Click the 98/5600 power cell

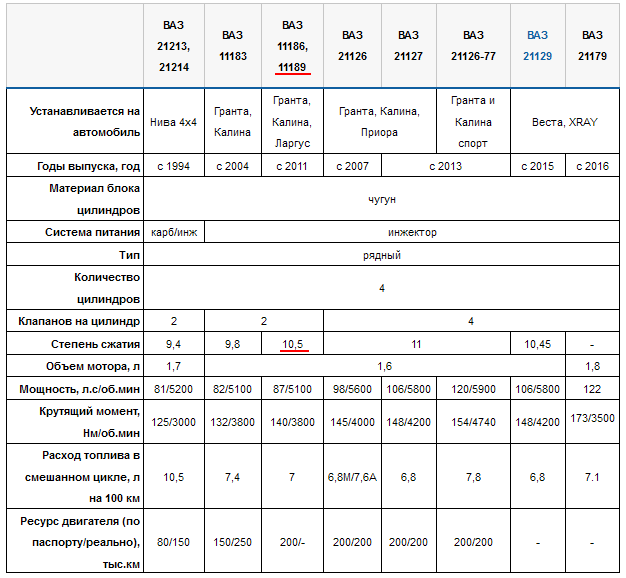(x=352, y=388)
